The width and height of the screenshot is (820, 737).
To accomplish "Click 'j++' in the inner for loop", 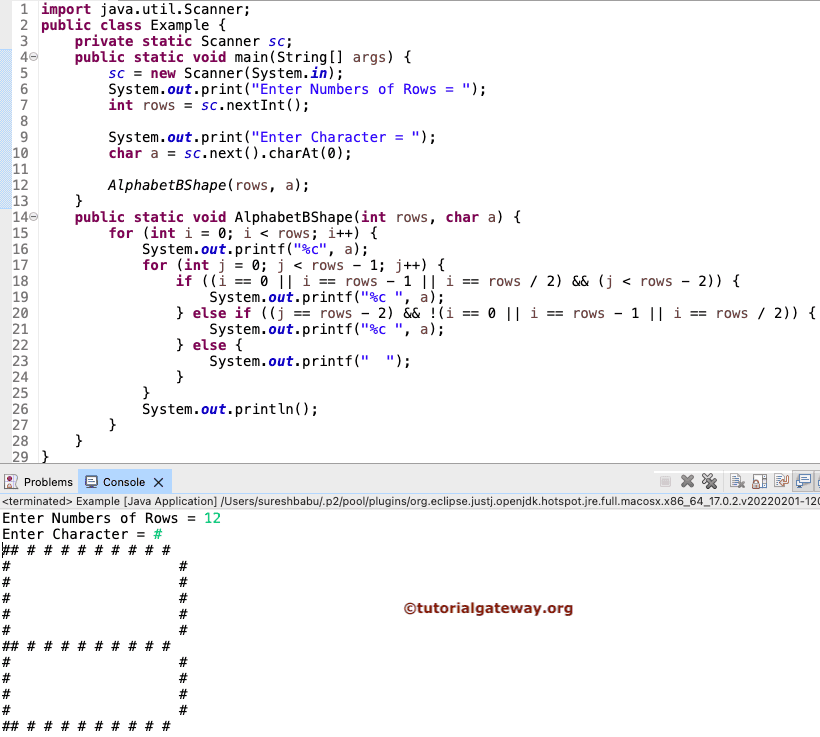I will 407,265.
